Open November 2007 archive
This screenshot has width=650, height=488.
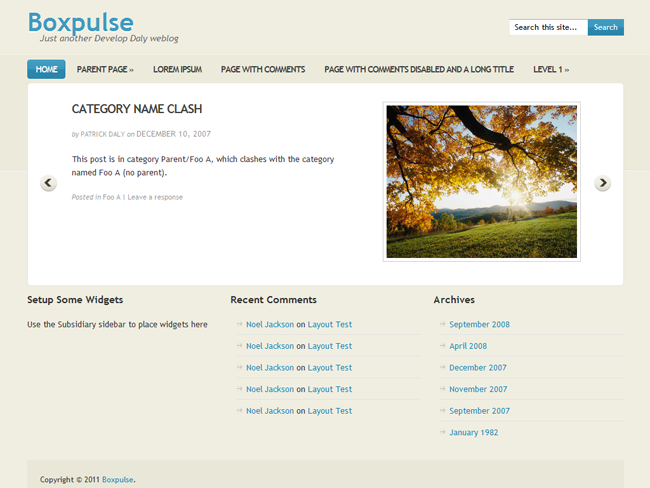(x=478, y=389)
